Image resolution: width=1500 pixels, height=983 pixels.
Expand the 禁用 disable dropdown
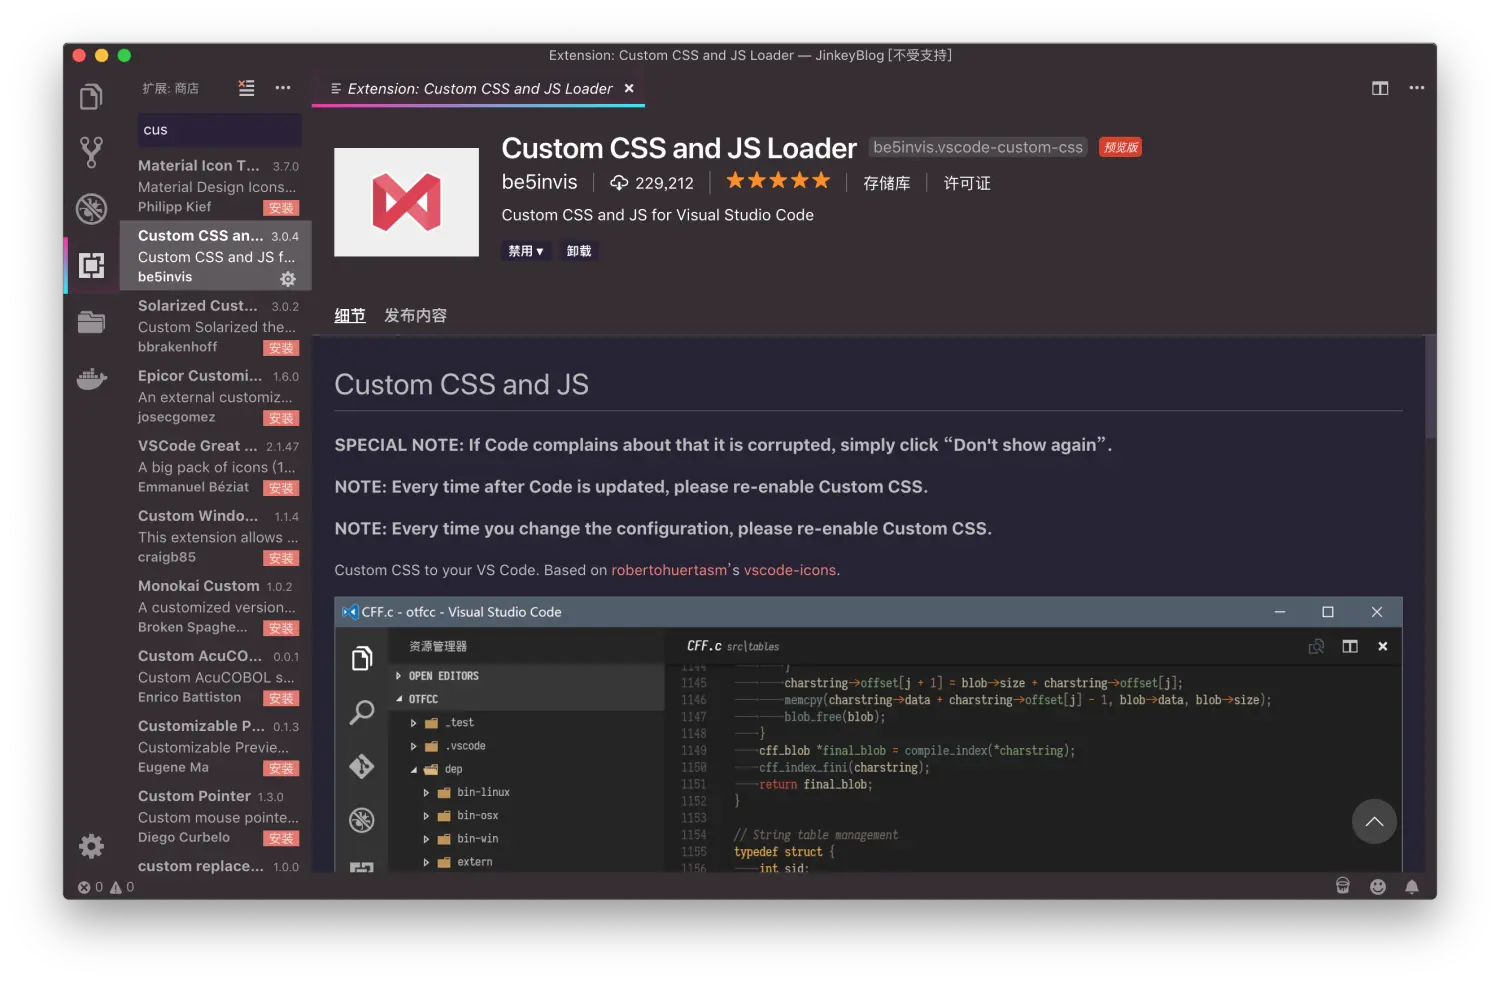coord(525,251)
